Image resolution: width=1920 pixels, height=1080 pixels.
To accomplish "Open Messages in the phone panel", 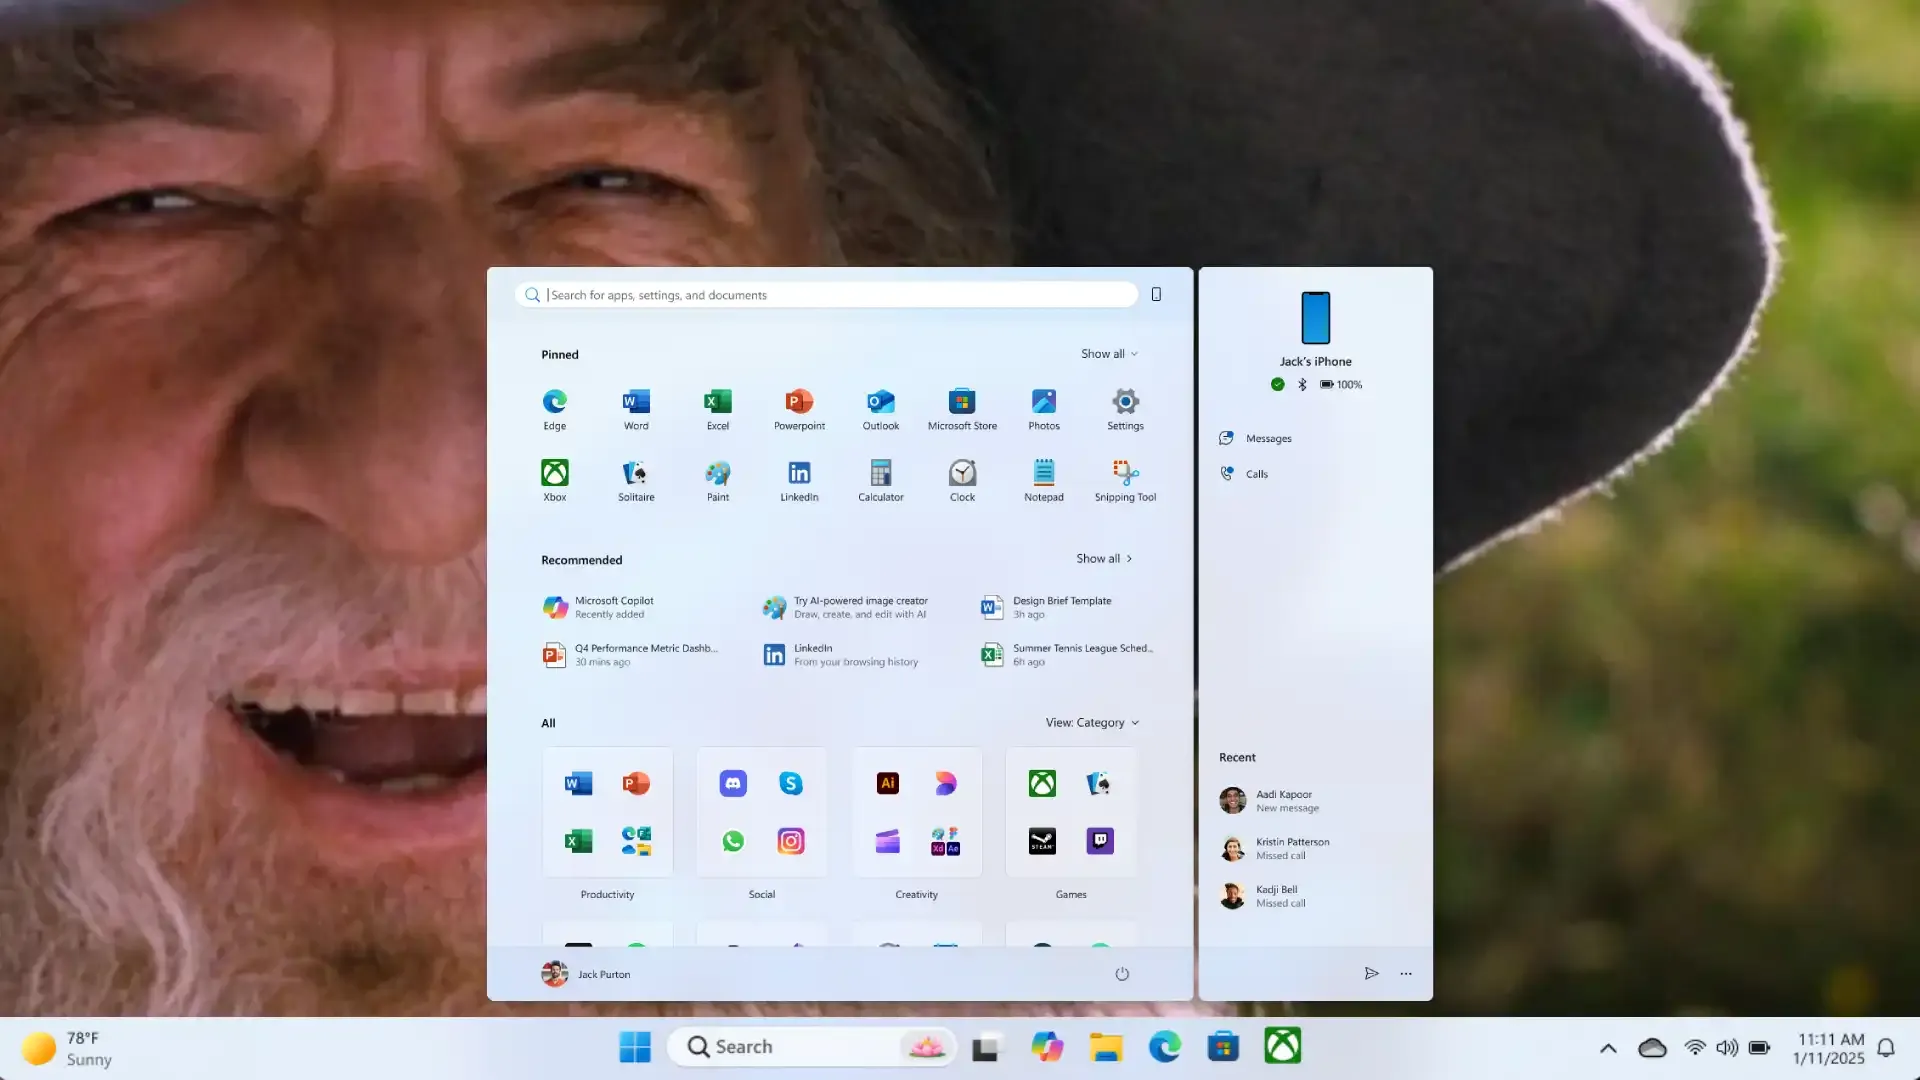I will (x=1268, y=439).
